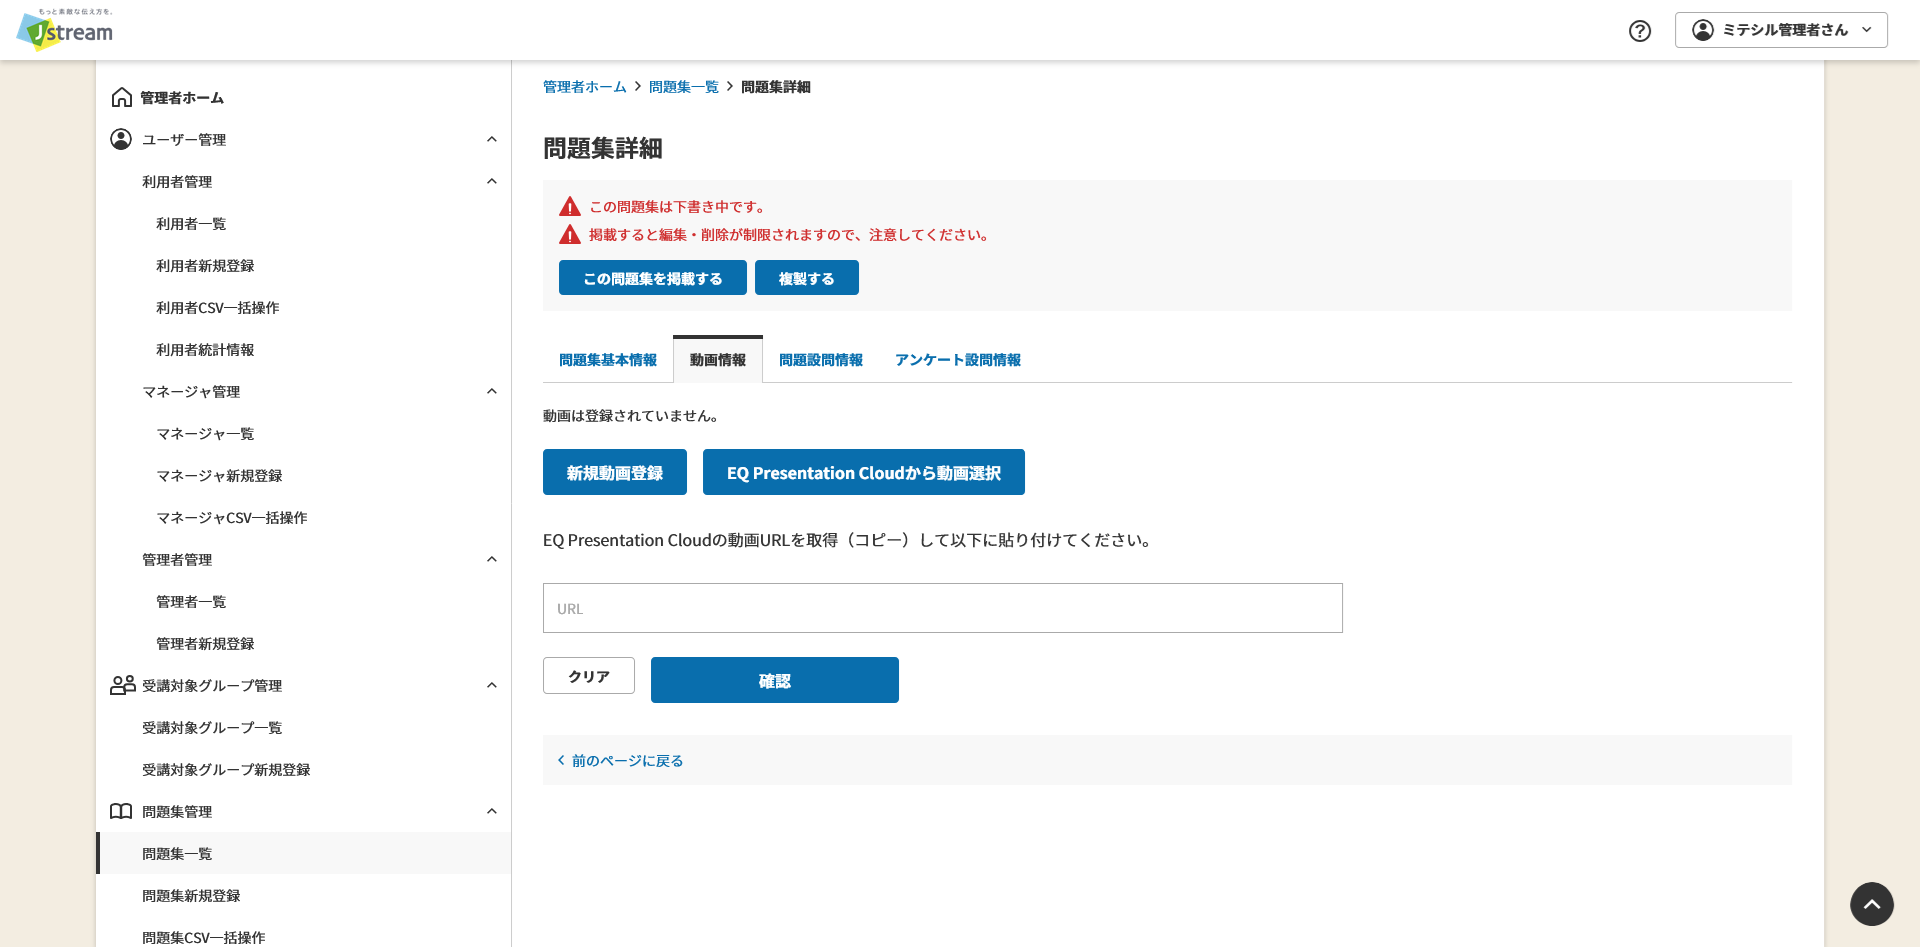Click the クリア button
Screen dimensions: 1920x947
coord(589,676)
